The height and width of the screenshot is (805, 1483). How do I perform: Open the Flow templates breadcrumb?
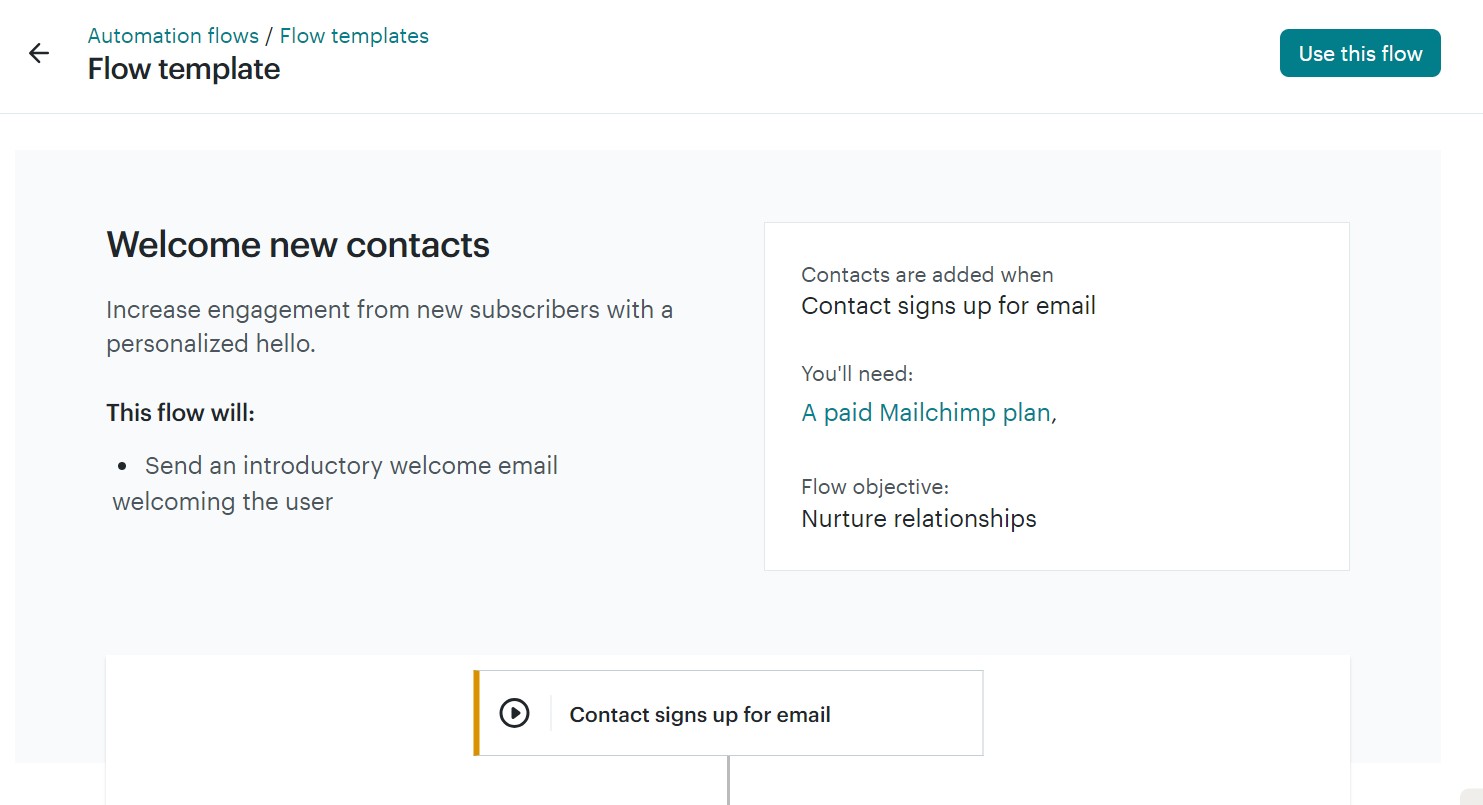pos(354,35)
